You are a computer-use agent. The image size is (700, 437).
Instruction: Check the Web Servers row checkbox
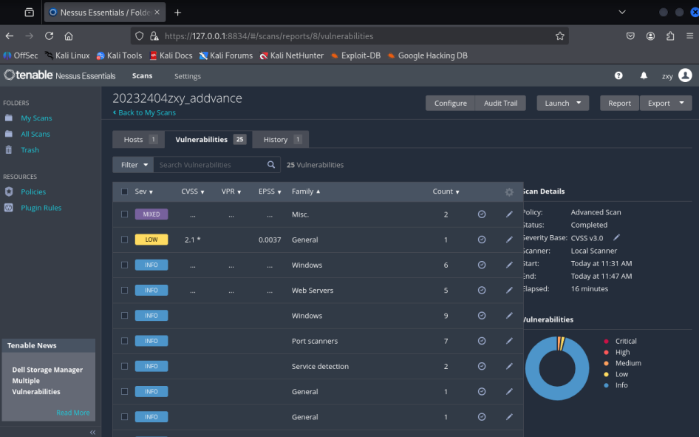coord(124,290)
